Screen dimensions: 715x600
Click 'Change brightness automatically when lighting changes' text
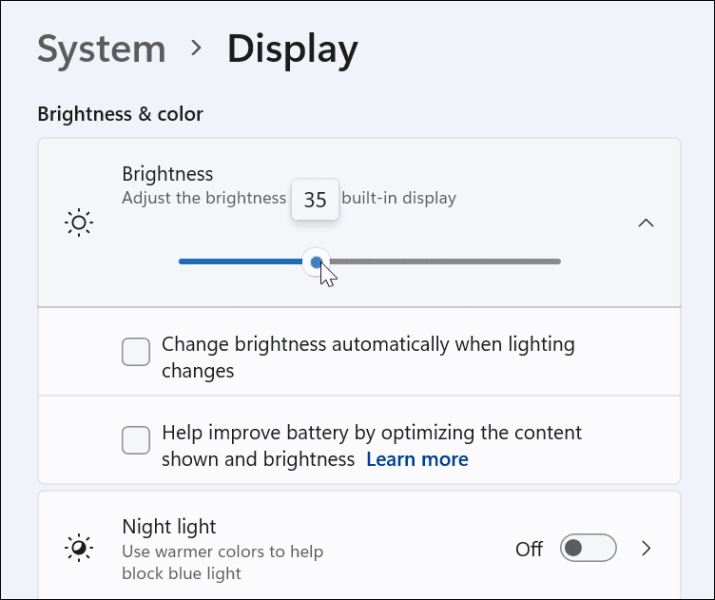[368, 357]
